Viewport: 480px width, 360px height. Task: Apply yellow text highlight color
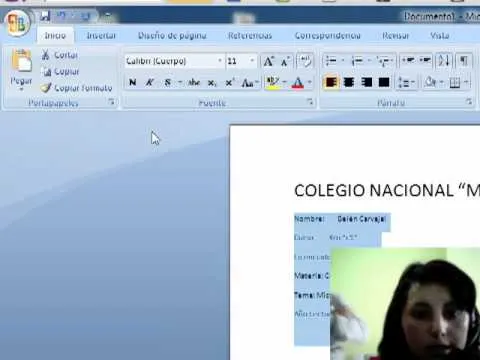pyautogui.click(x=272, y=83)
